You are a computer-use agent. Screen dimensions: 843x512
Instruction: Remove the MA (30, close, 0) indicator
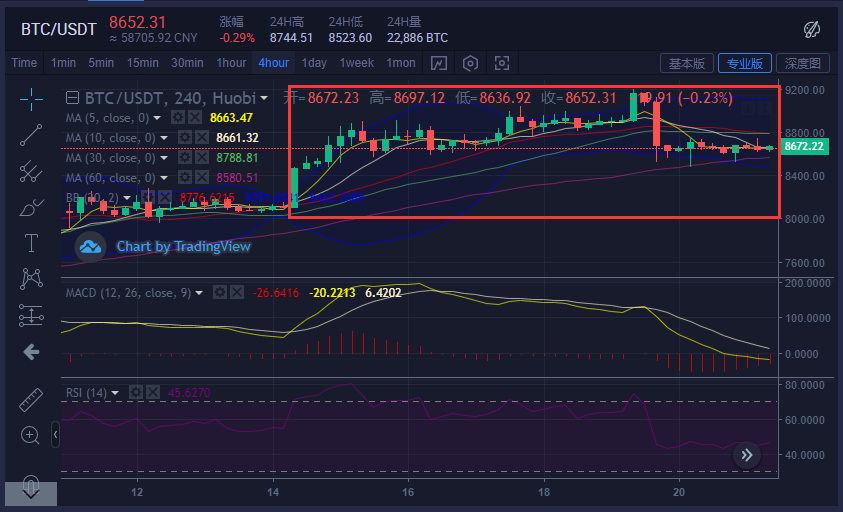coord(202,158)
